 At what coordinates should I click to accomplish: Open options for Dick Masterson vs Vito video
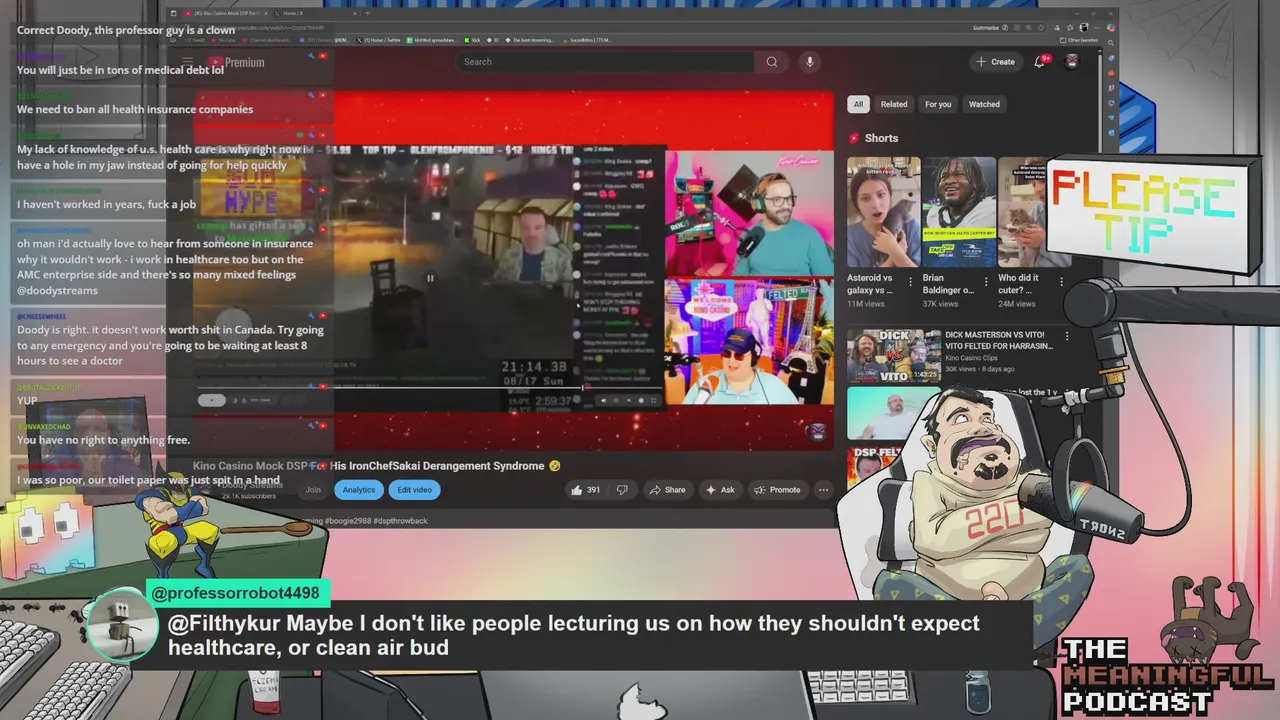click(x=1067, y=336)
